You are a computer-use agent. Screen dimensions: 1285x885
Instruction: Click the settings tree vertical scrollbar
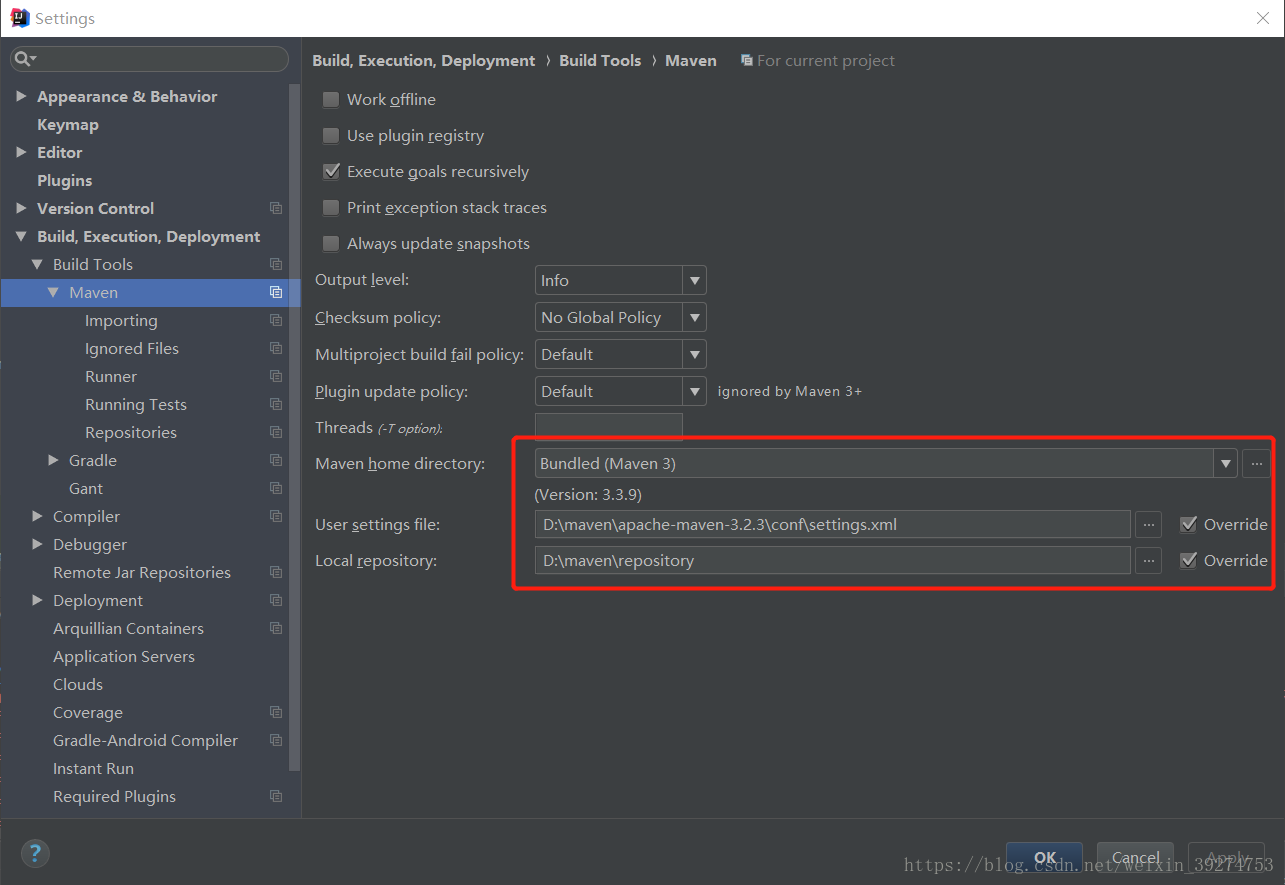(295, 427)
